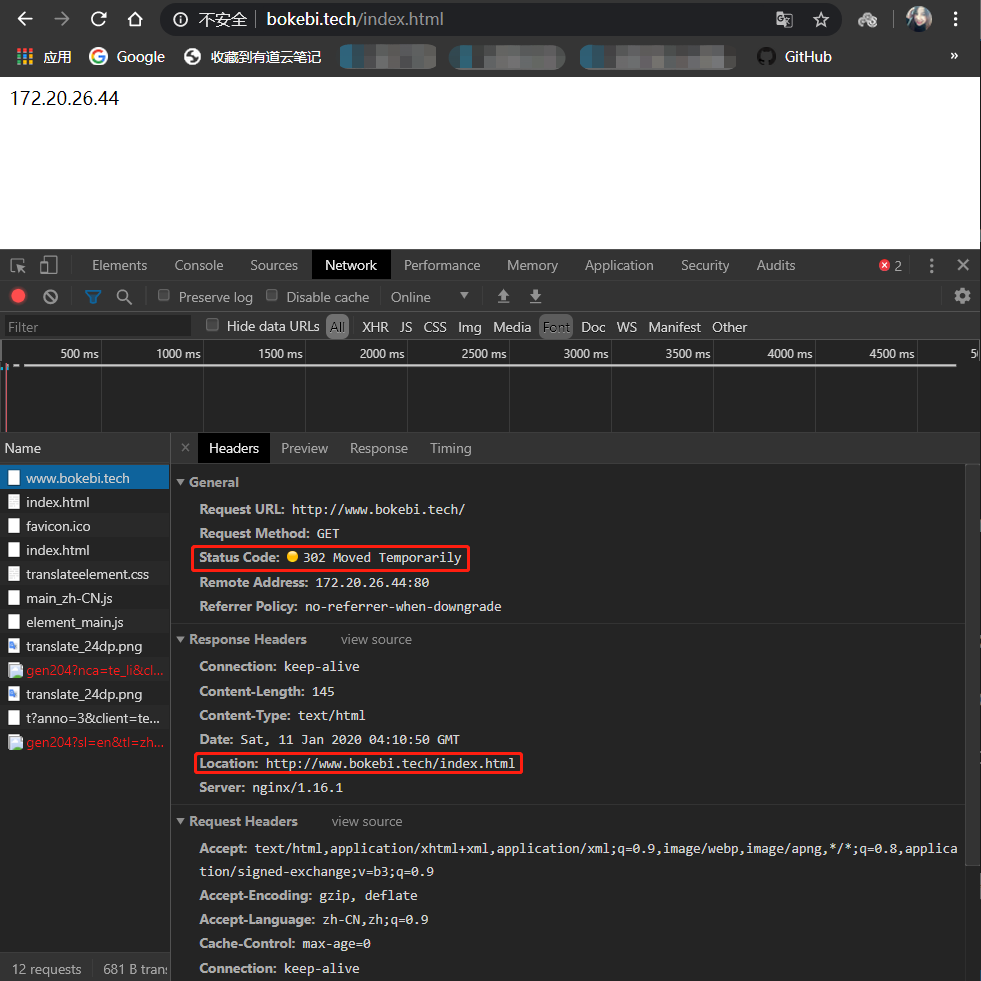Click the red error count badge
Image resolution: width=981 pixels, height=981 pixels.
click(x=890, y=265)
